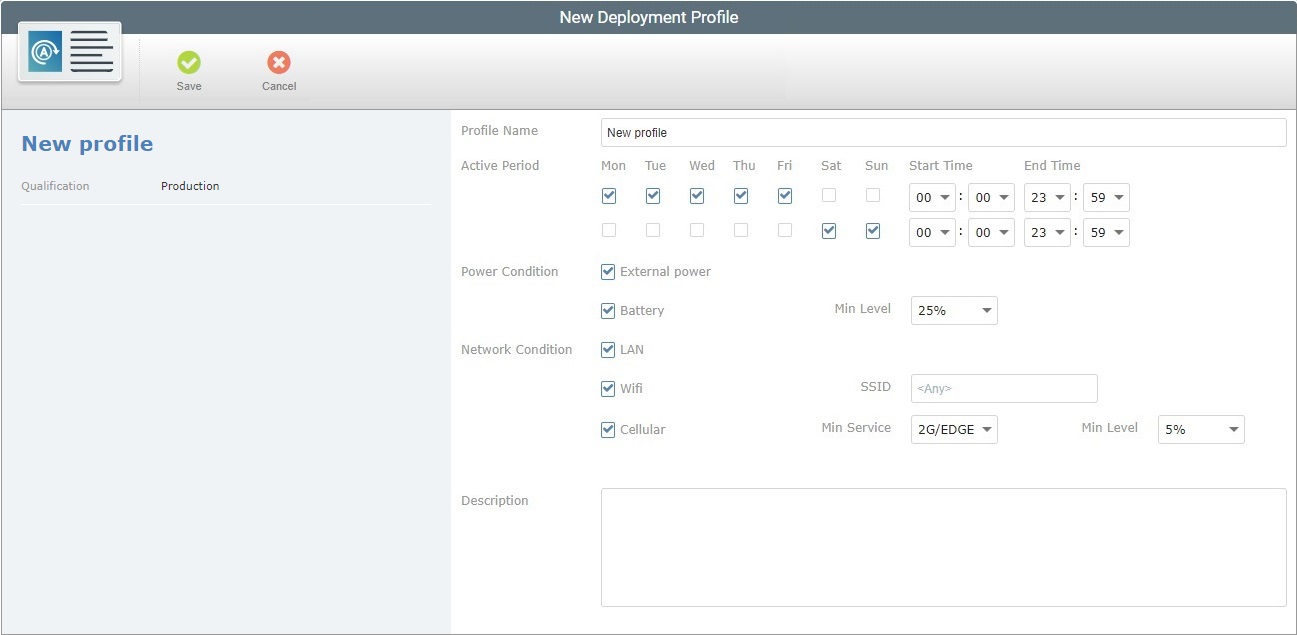Click the SSID field showing <Any>
This screenshot has width=1297, height=635.
[1003, 388]
